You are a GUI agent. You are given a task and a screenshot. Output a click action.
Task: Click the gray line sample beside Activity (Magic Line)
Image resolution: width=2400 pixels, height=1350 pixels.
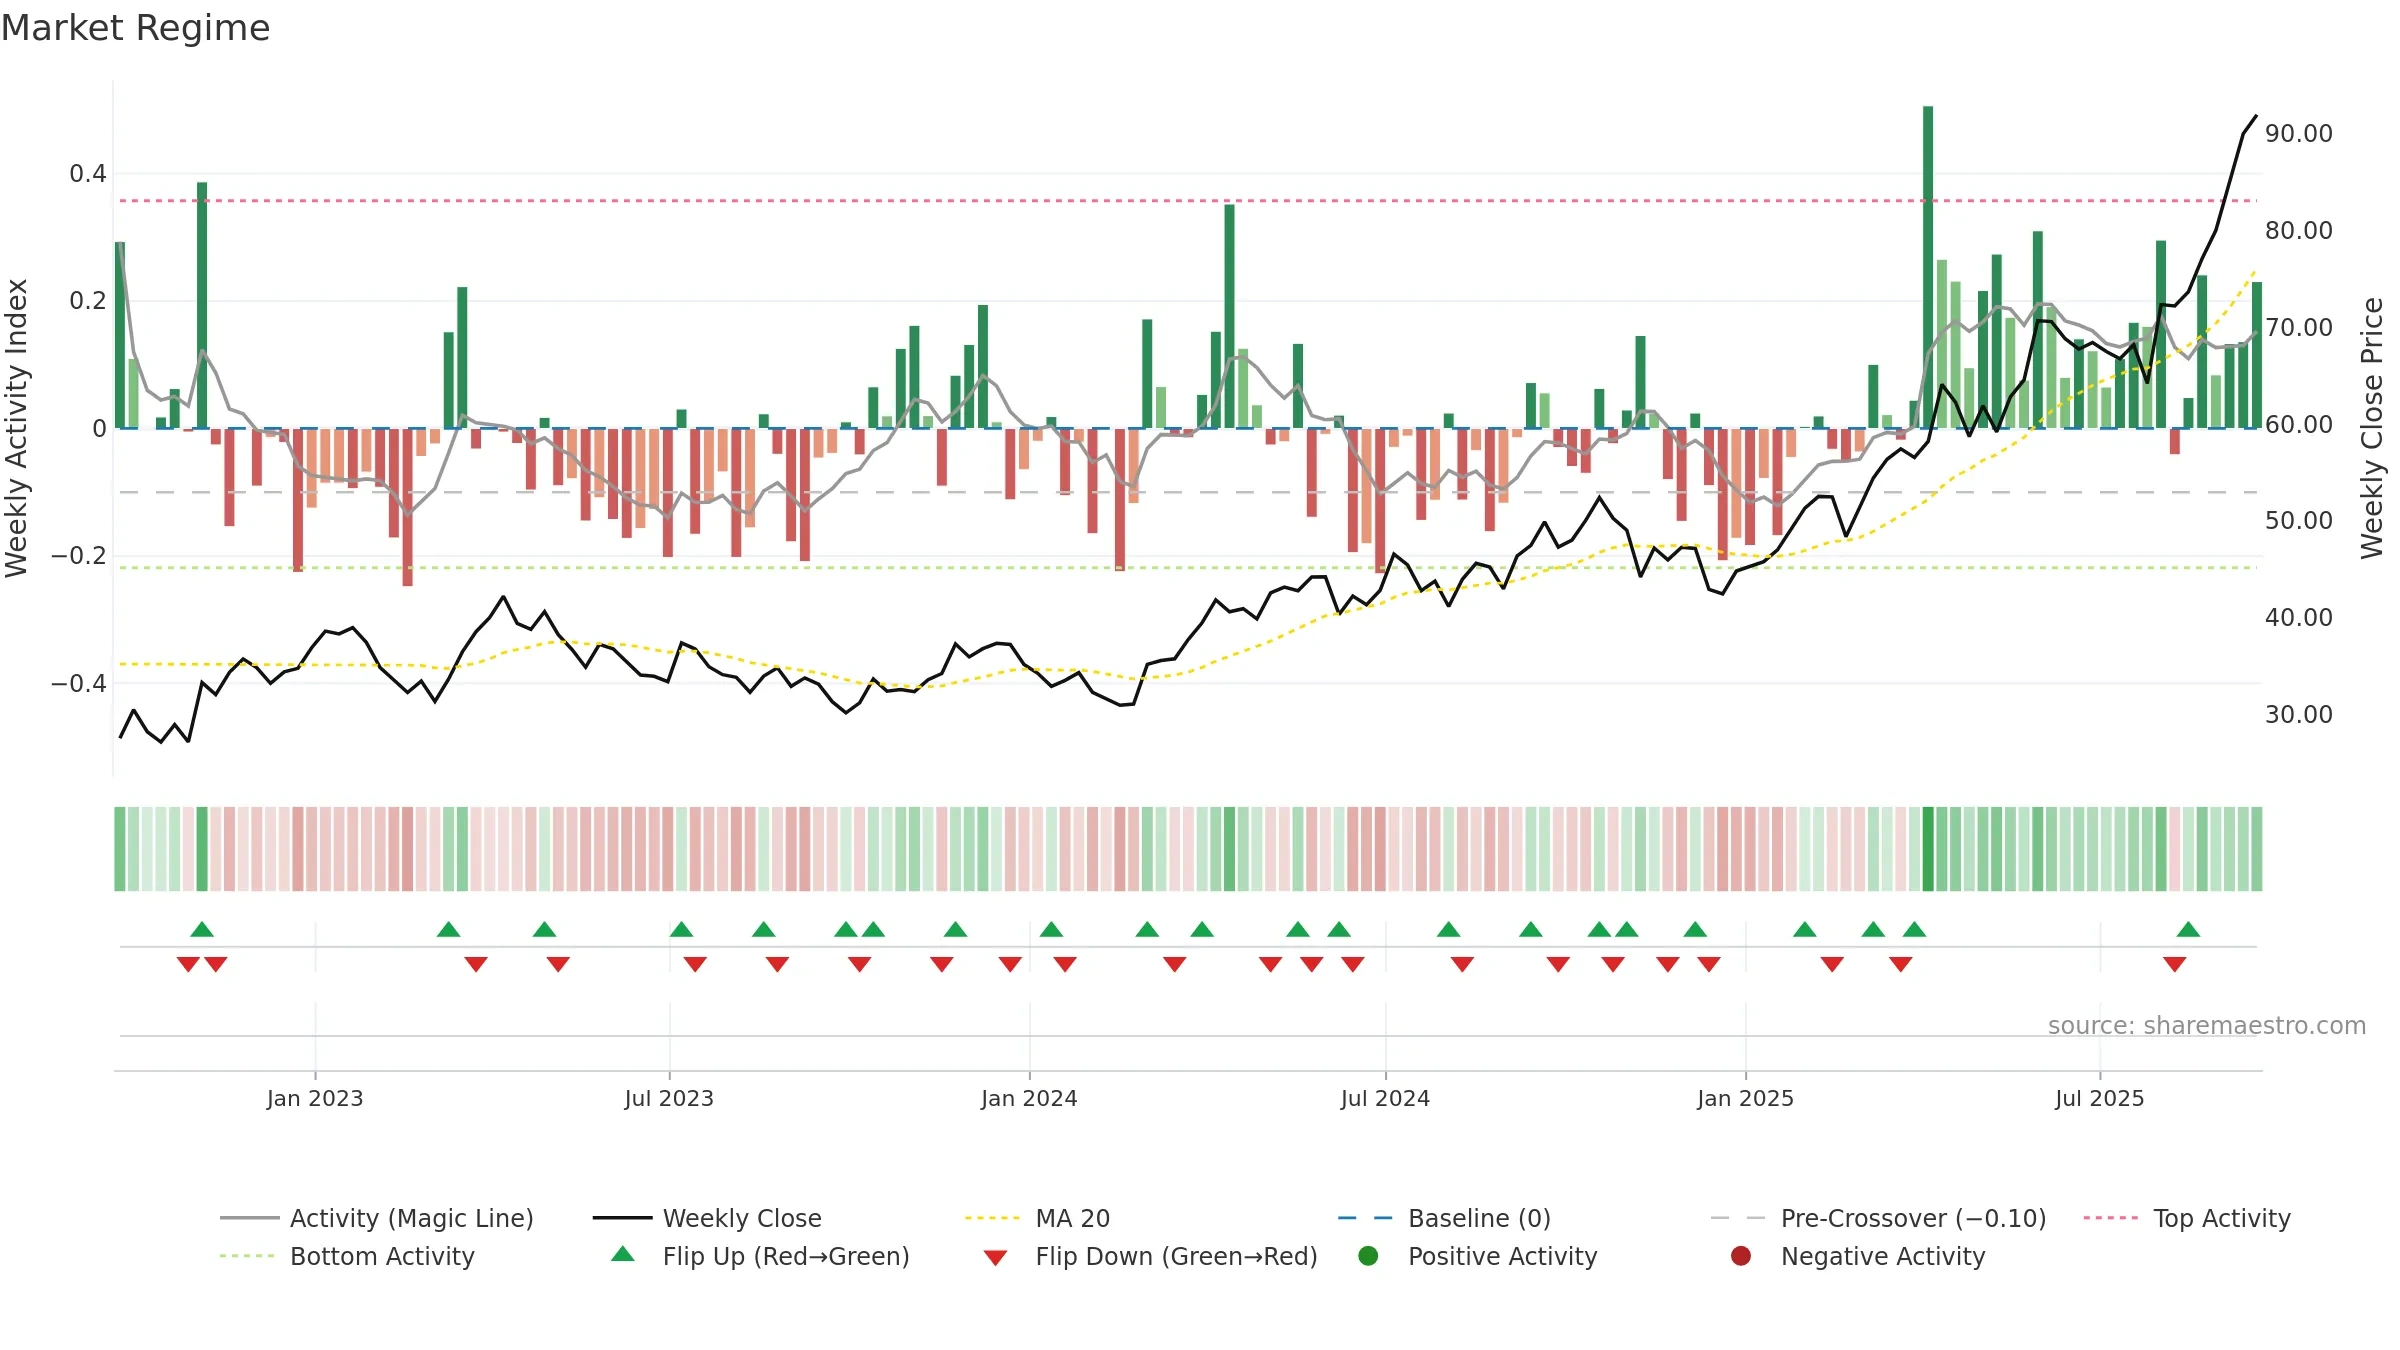pos(249,1218)
